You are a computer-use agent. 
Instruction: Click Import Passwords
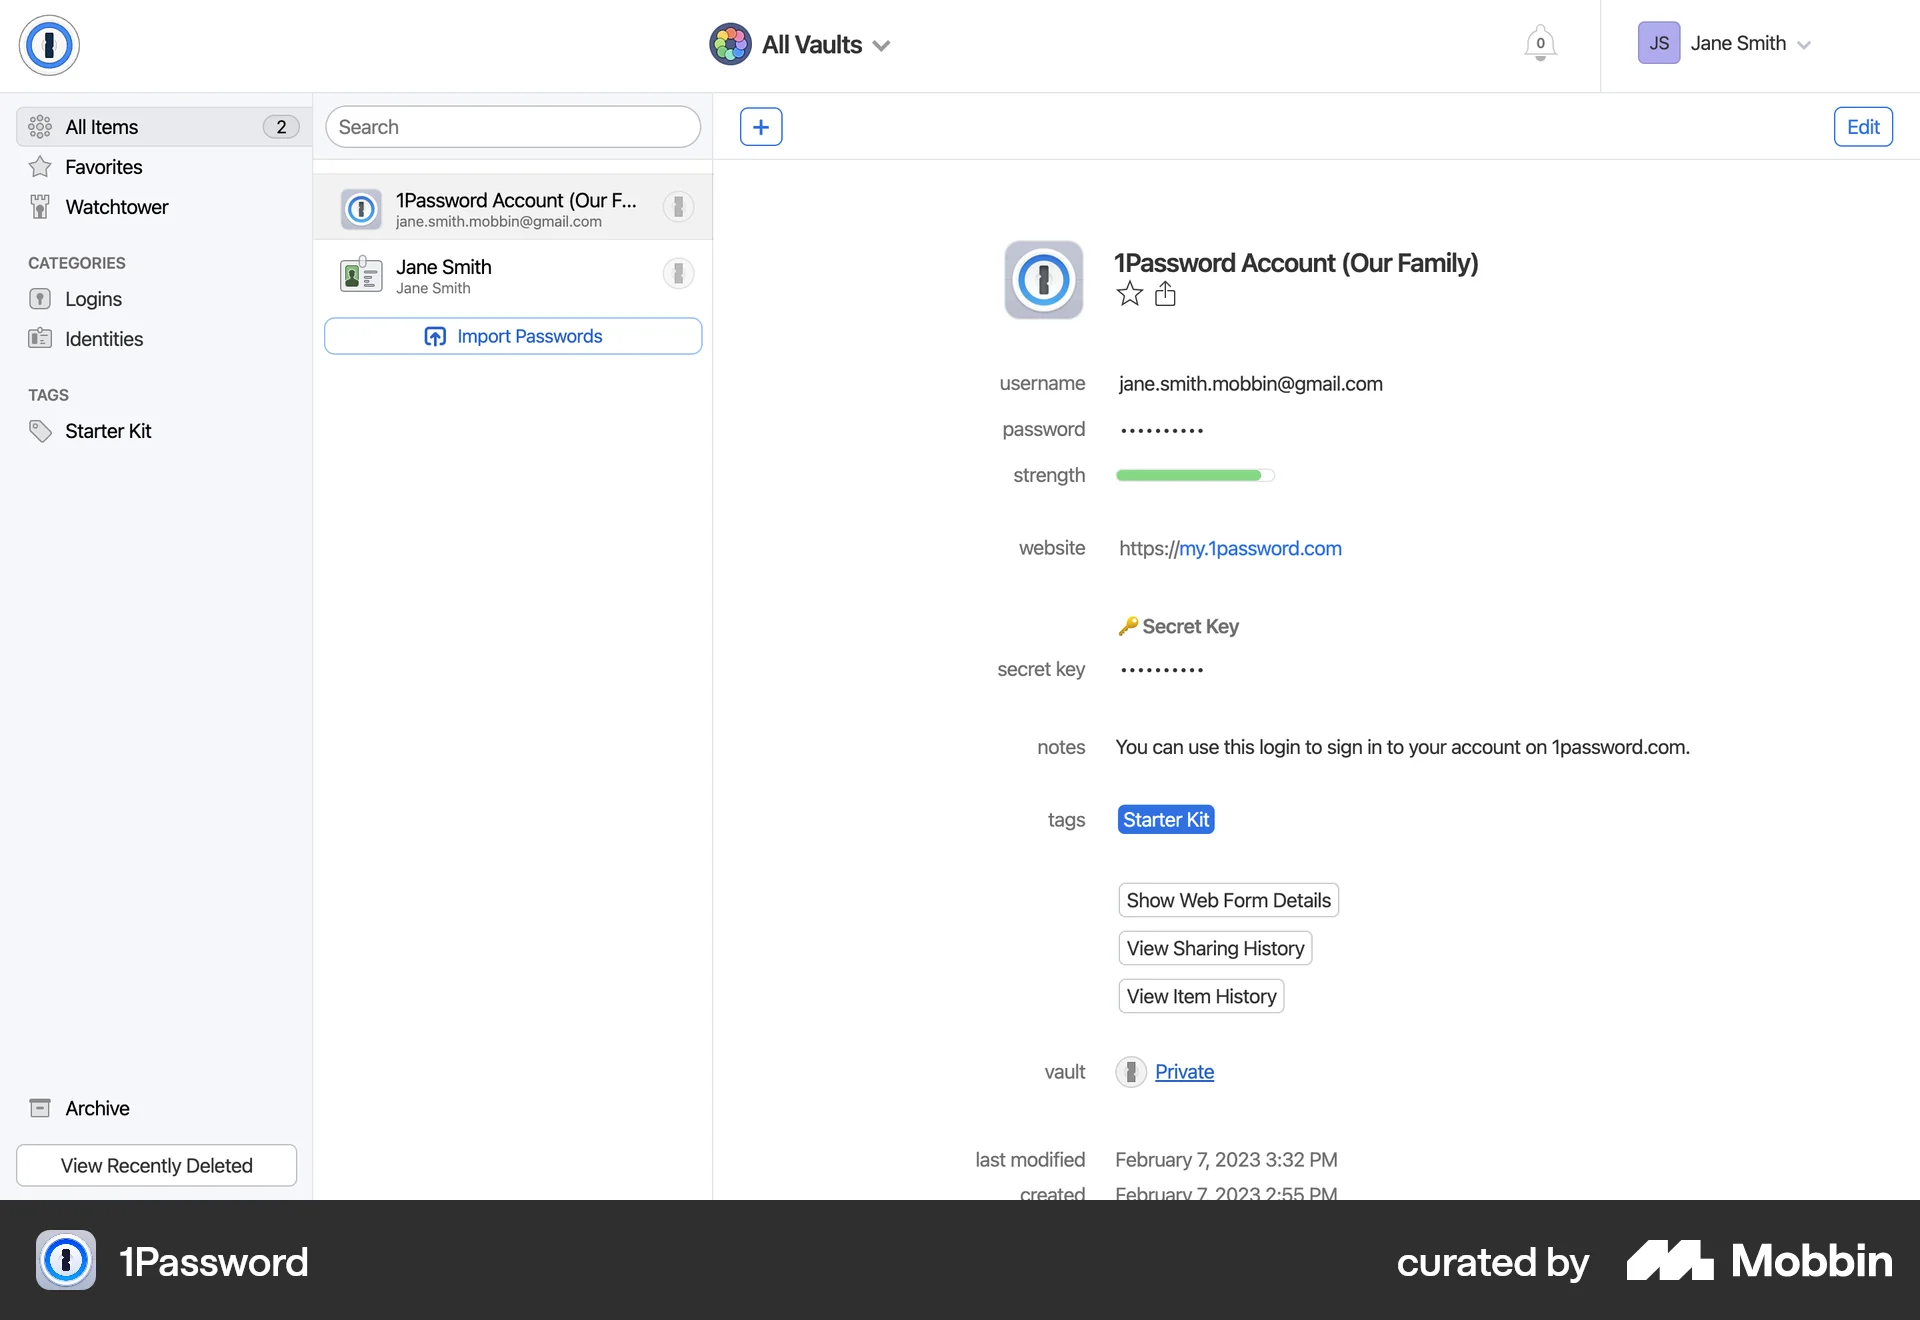coord(512,336)
